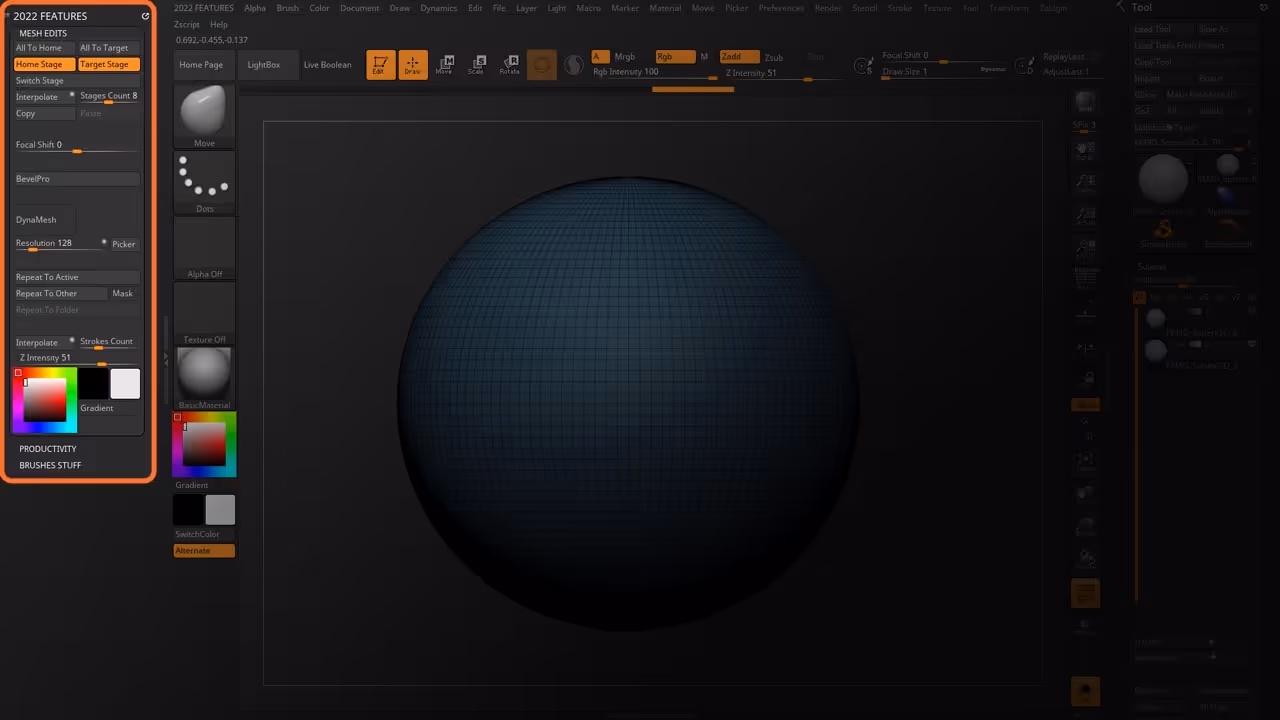Select the gray swatch above SwitchColor
The width and height of the screenshot is (1280, 720).
coord(220,510)
